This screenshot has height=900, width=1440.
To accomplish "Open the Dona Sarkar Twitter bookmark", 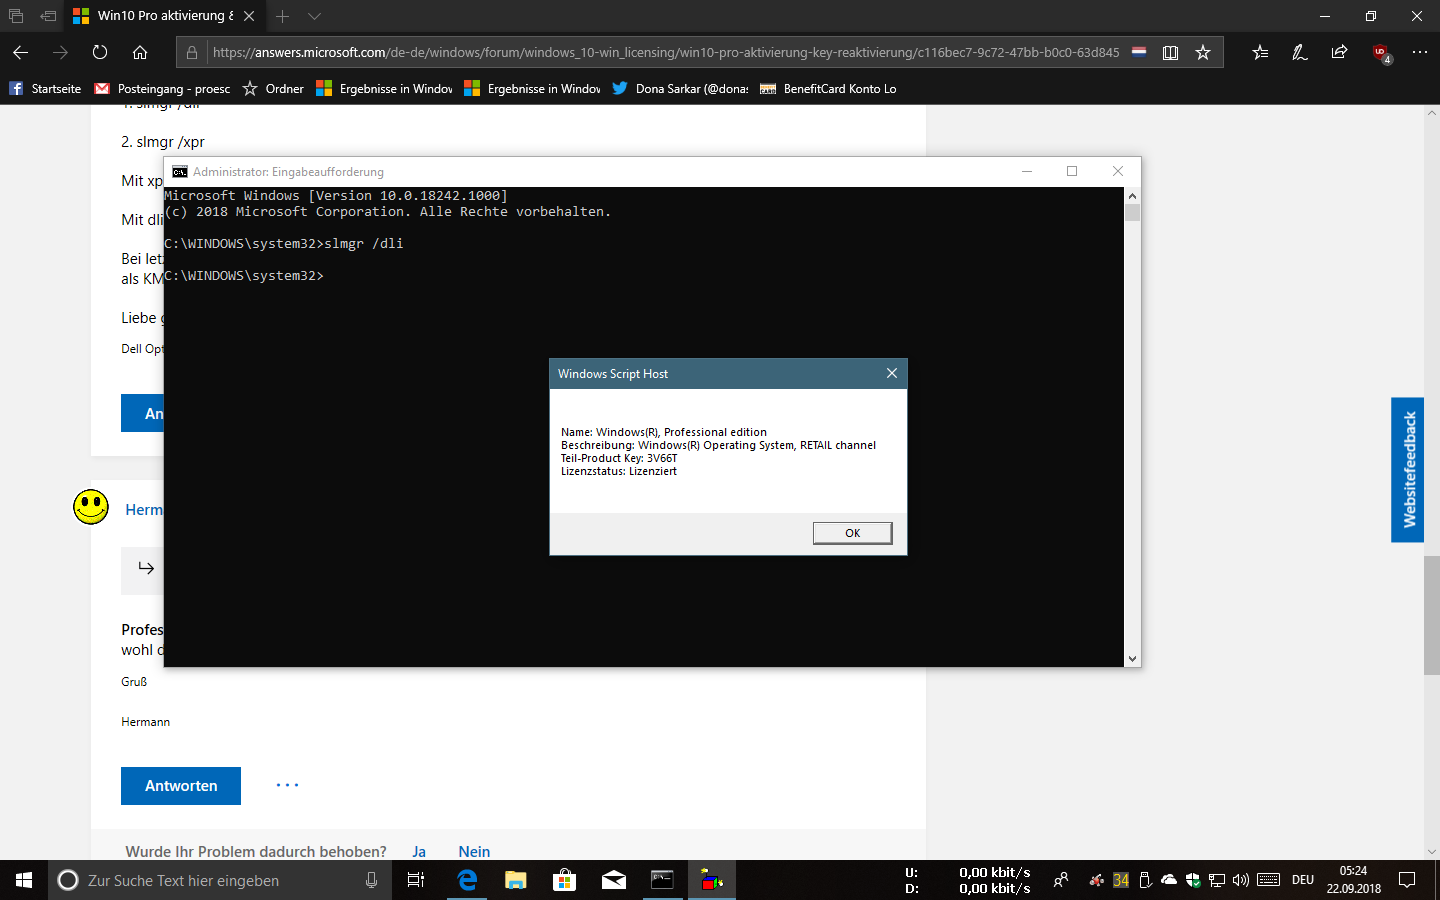I will pos(680,89).
